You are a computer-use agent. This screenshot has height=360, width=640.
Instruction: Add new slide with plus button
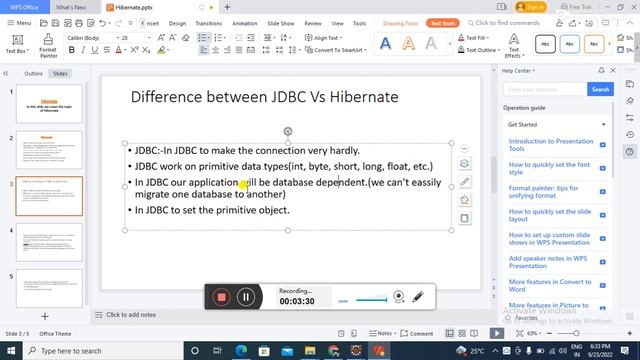click(45, 316)
